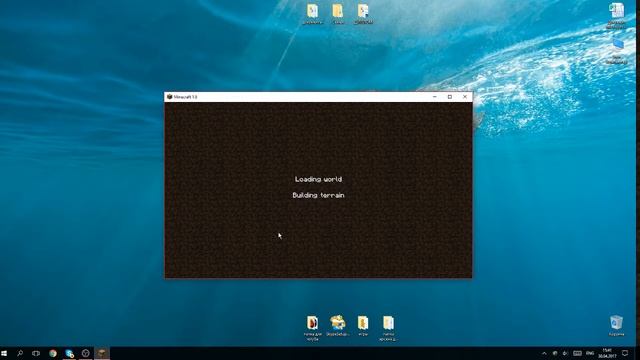Select the Minecraft taskbar button
Viewport: 640px width, 360px height.
(102, 353)
